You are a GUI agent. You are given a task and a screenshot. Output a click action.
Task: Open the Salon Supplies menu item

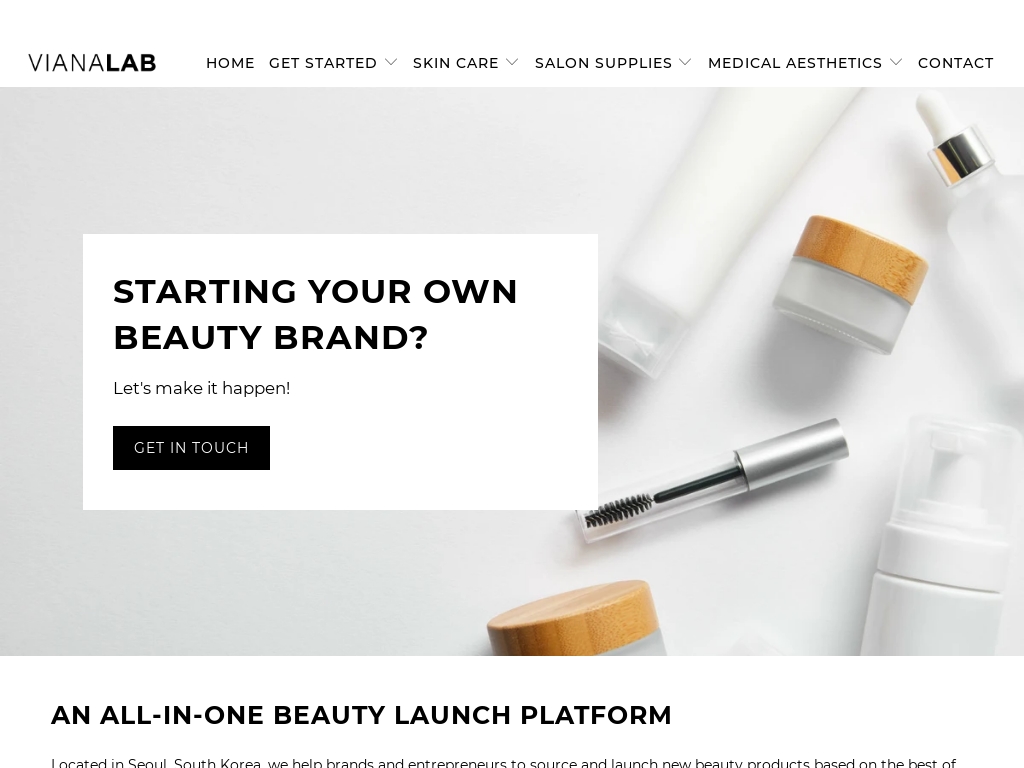pyautogui.click(x=603, y=63)
